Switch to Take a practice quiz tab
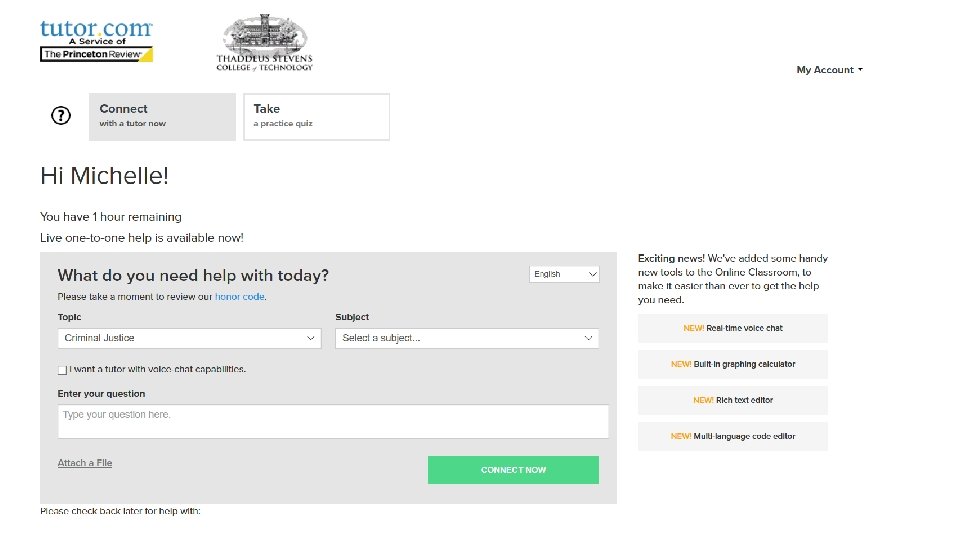 [x=316, y=116]
